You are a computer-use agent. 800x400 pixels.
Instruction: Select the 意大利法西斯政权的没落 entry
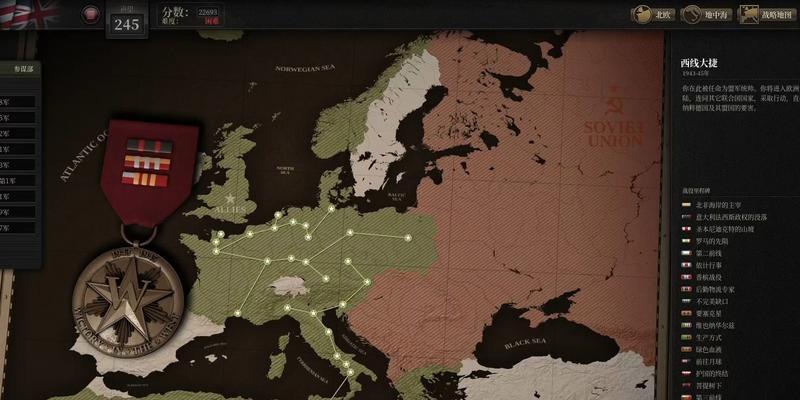click(x=730, y=217)
